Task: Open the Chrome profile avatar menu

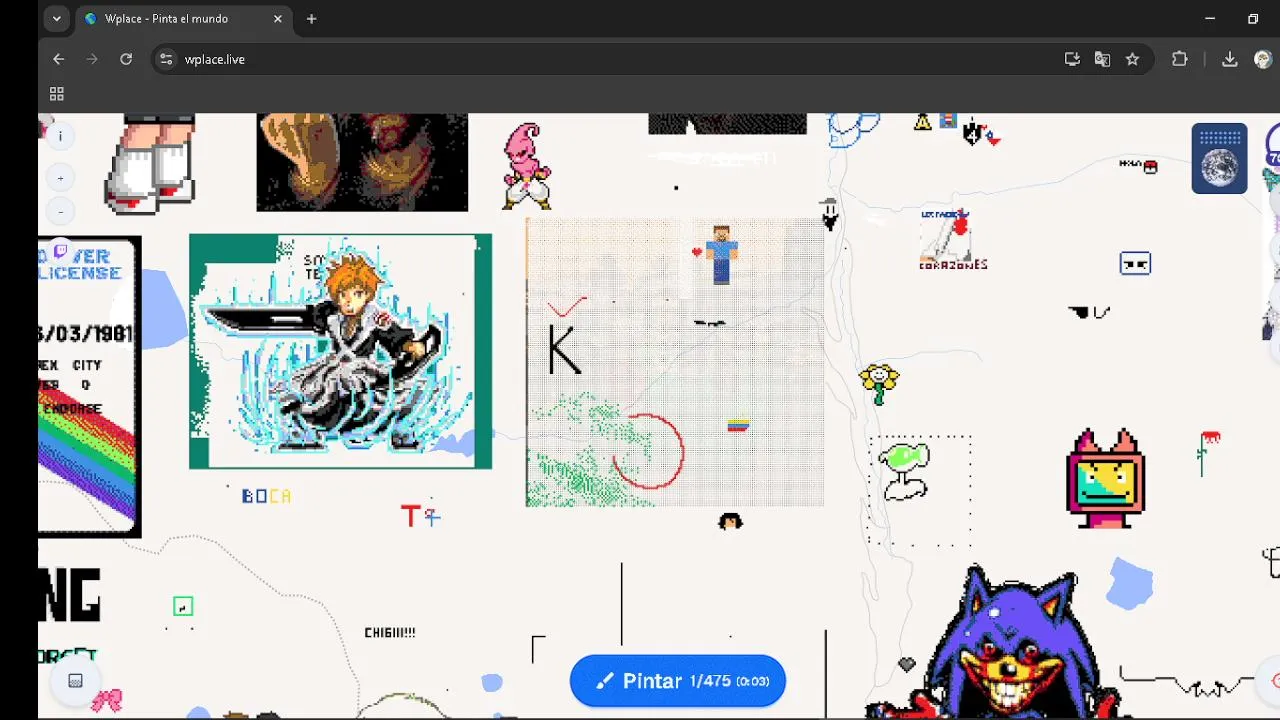Action: pyautogui.click(x=1263, y=59)
